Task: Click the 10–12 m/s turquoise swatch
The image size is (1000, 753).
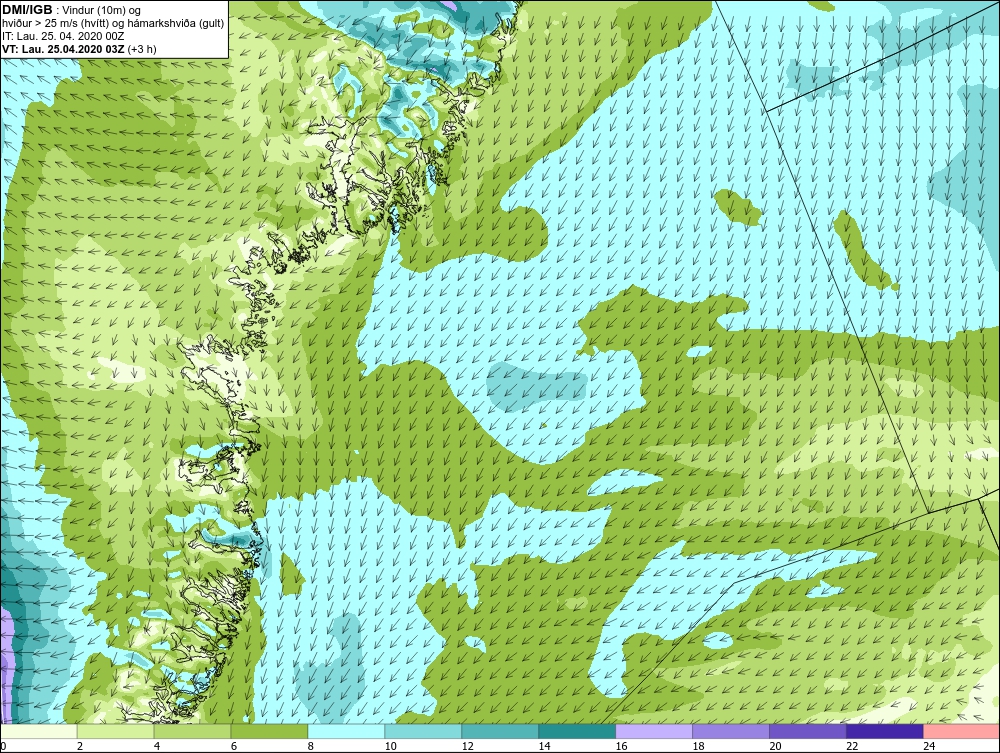Action: tap(423, 731)
